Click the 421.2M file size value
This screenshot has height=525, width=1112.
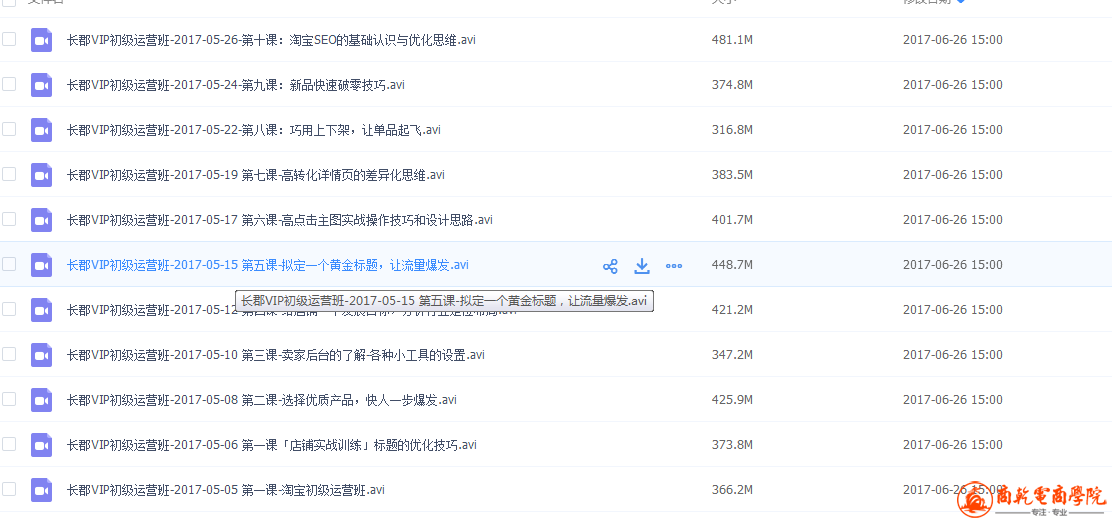(x=732, y=309)
